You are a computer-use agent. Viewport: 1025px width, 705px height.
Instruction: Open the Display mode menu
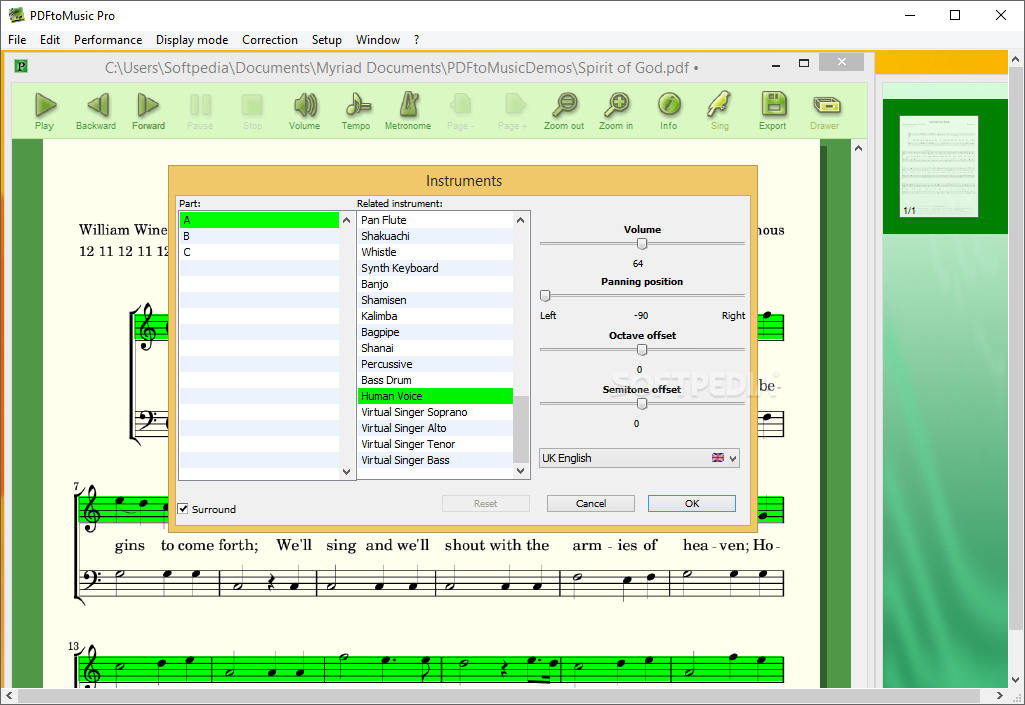[x=192, y=40]
